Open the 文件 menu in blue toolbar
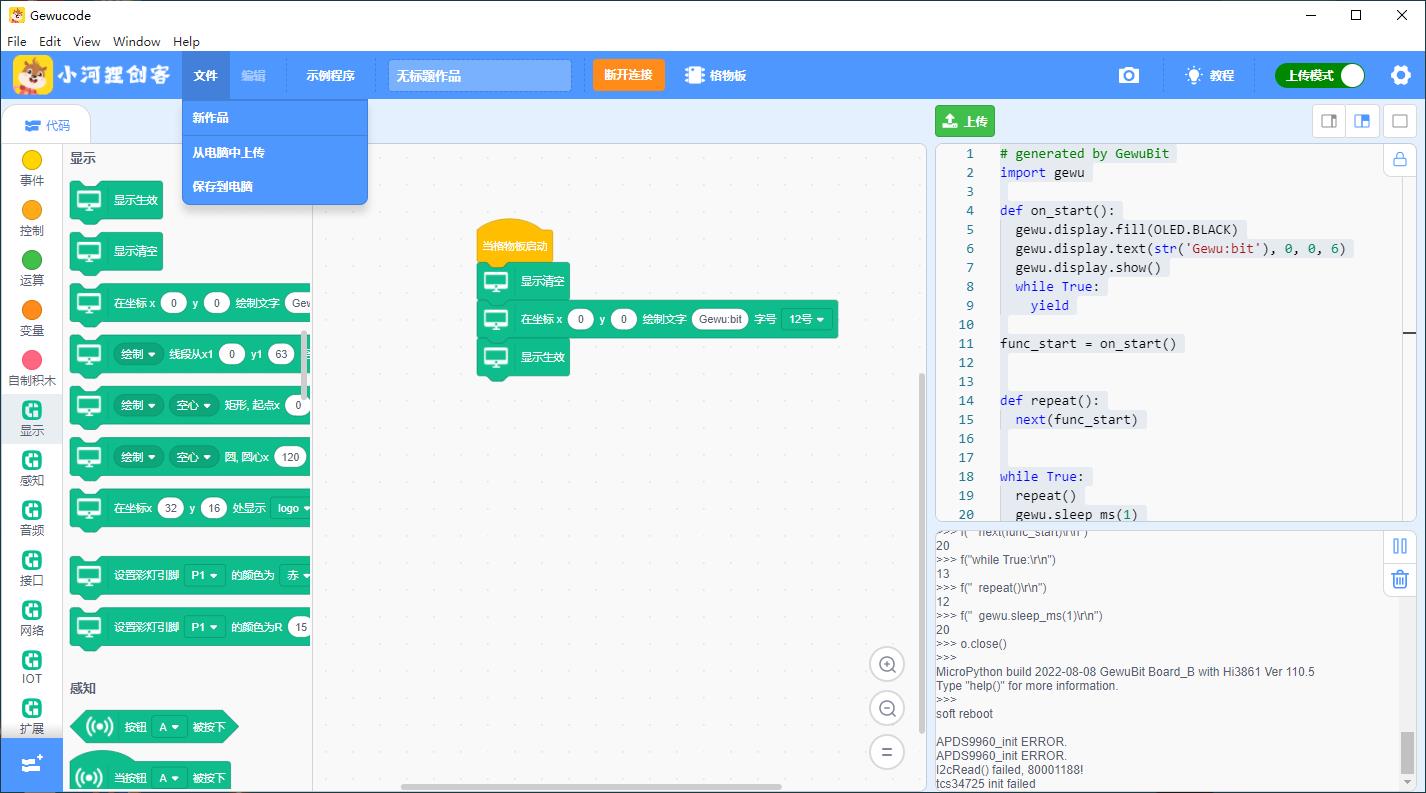Screen dimensions: 1426x793 point(205,76)
